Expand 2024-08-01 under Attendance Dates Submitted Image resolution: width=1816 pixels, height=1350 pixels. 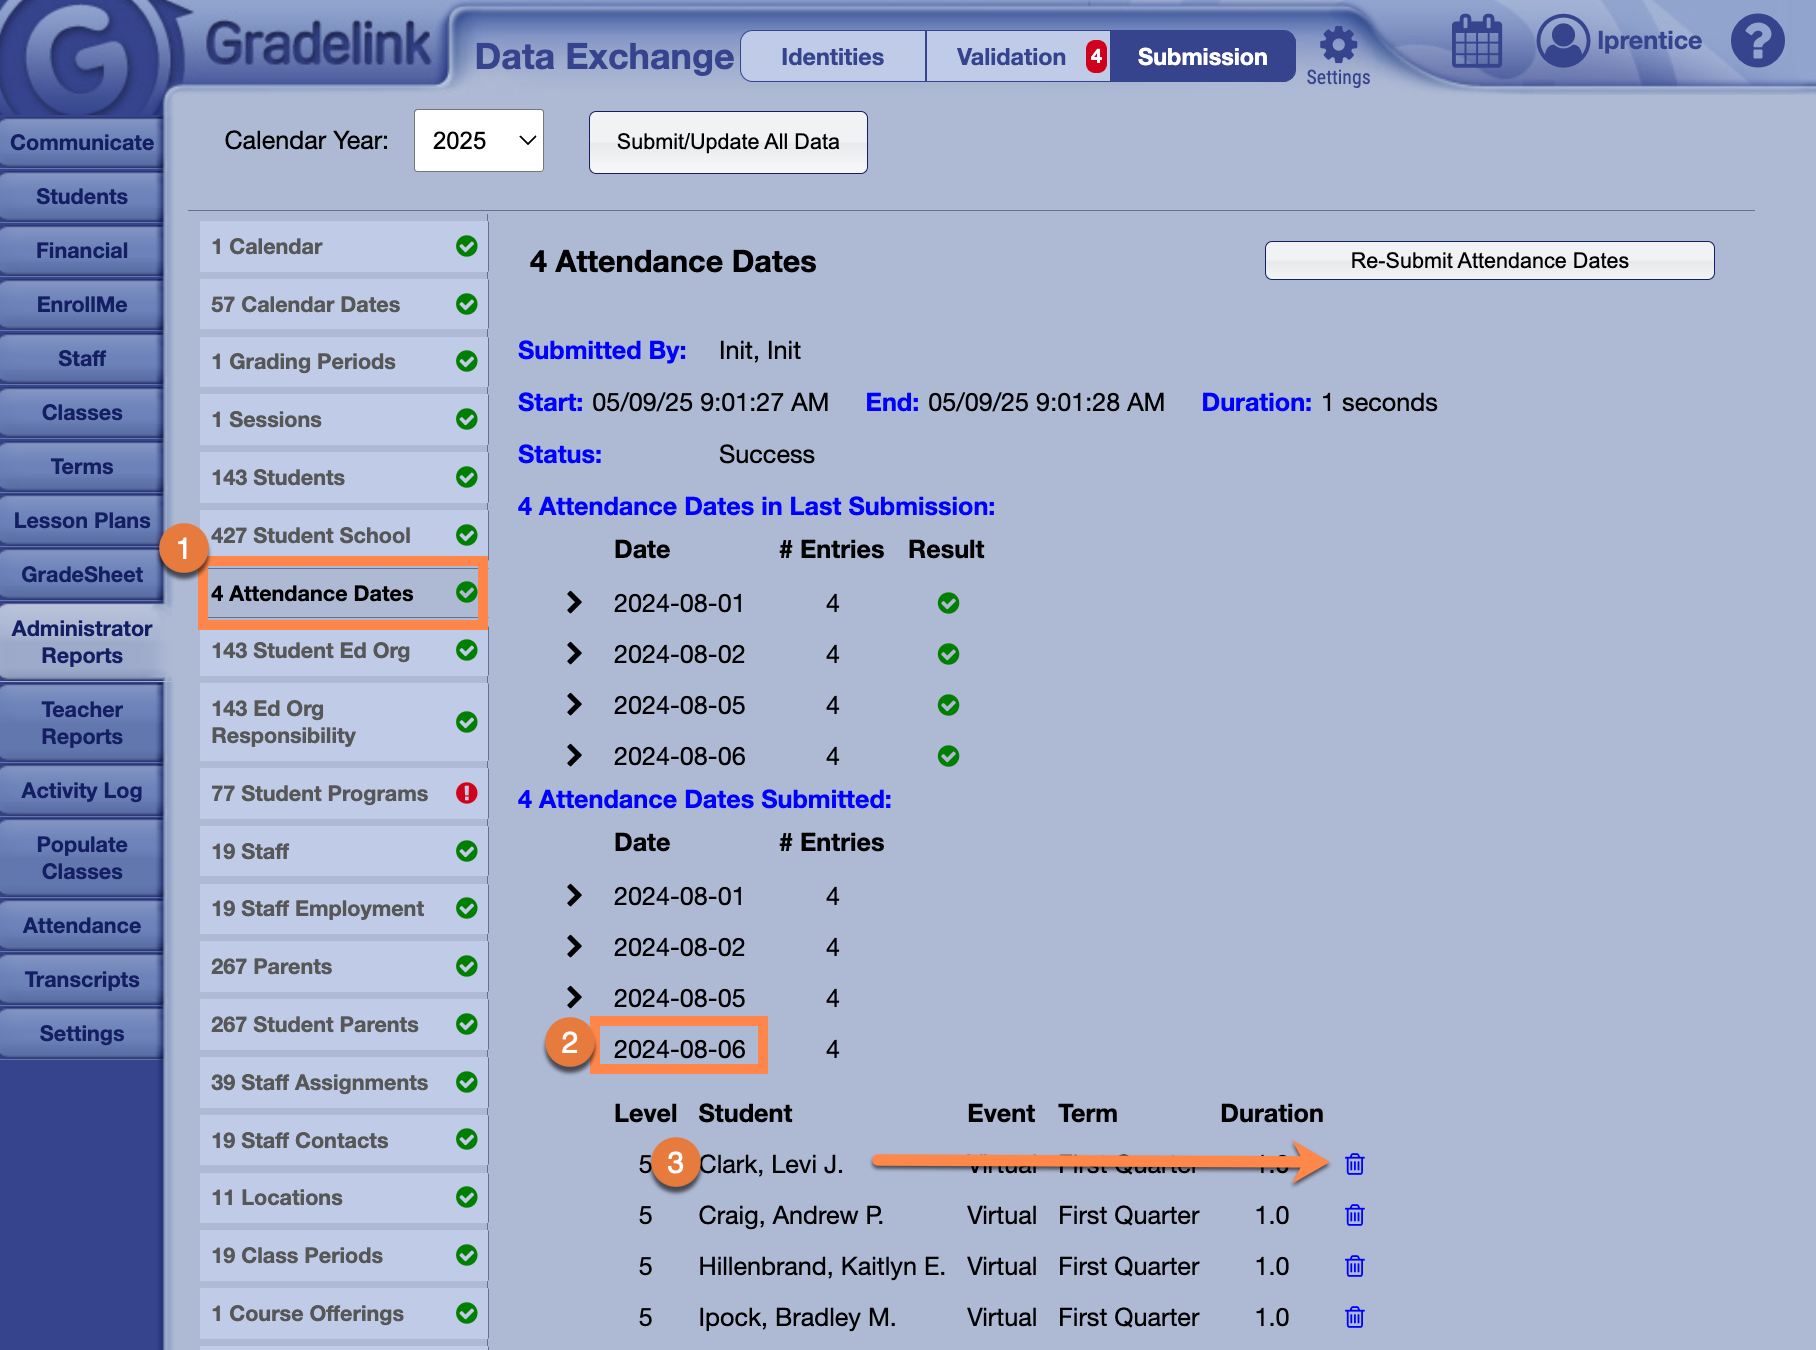(574, 895)
